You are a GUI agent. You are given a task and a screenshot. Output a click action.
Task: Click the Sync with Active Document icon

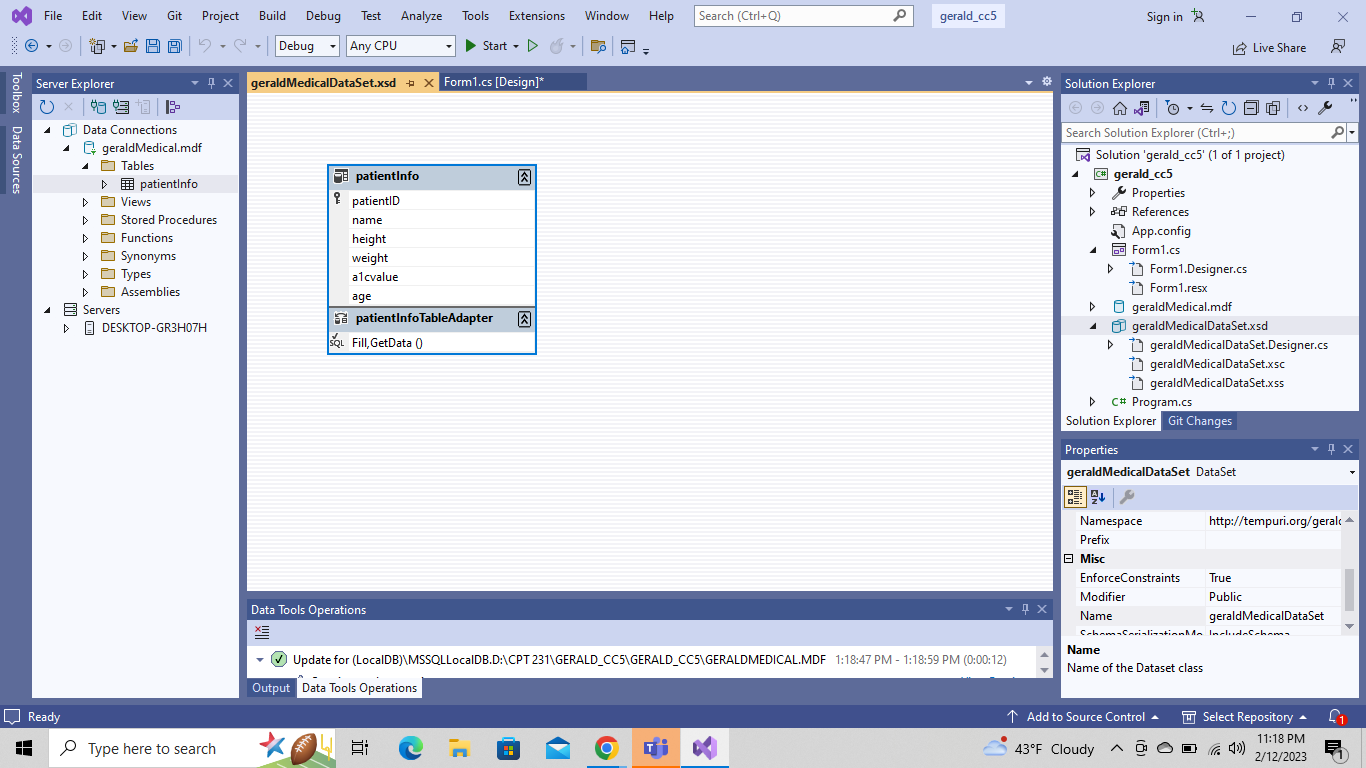(x=1207, y=107)
